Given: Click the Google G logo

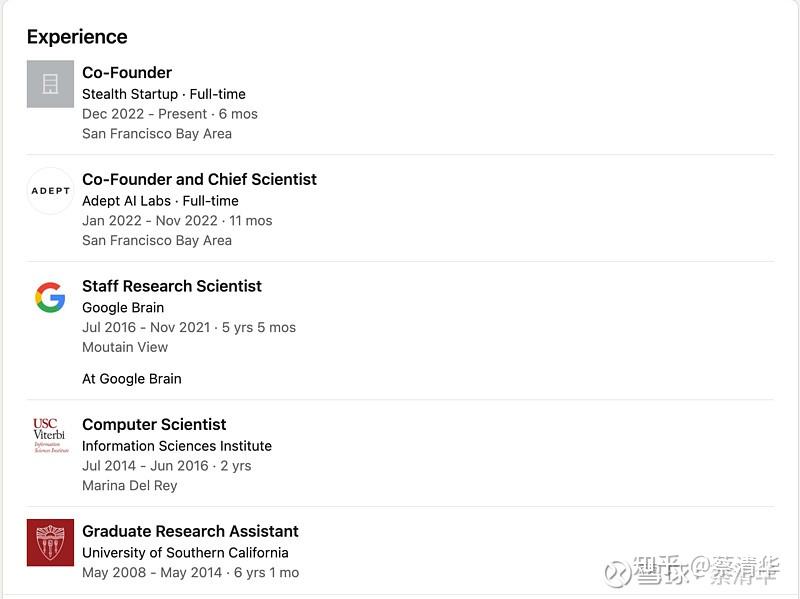Looking at the screenshot, I should (50, 297).
